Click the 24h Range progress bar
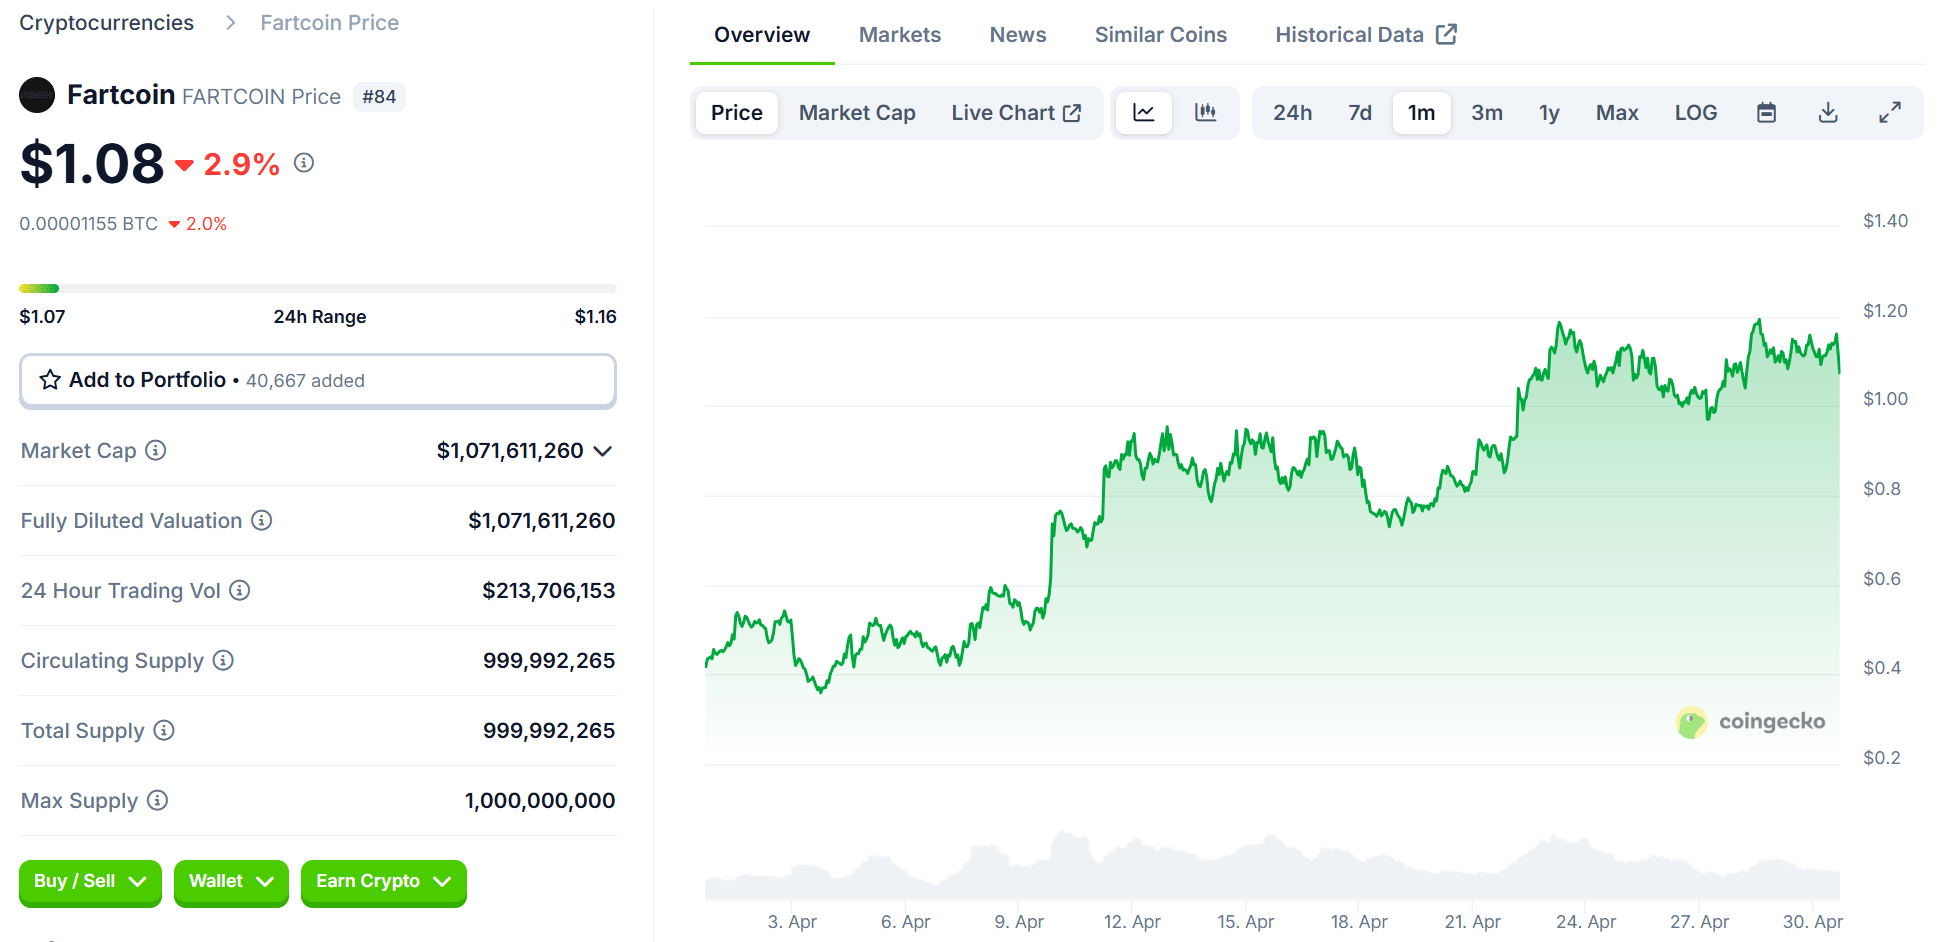The width and height of the screenshot is (1955, 942). point(318,288)
